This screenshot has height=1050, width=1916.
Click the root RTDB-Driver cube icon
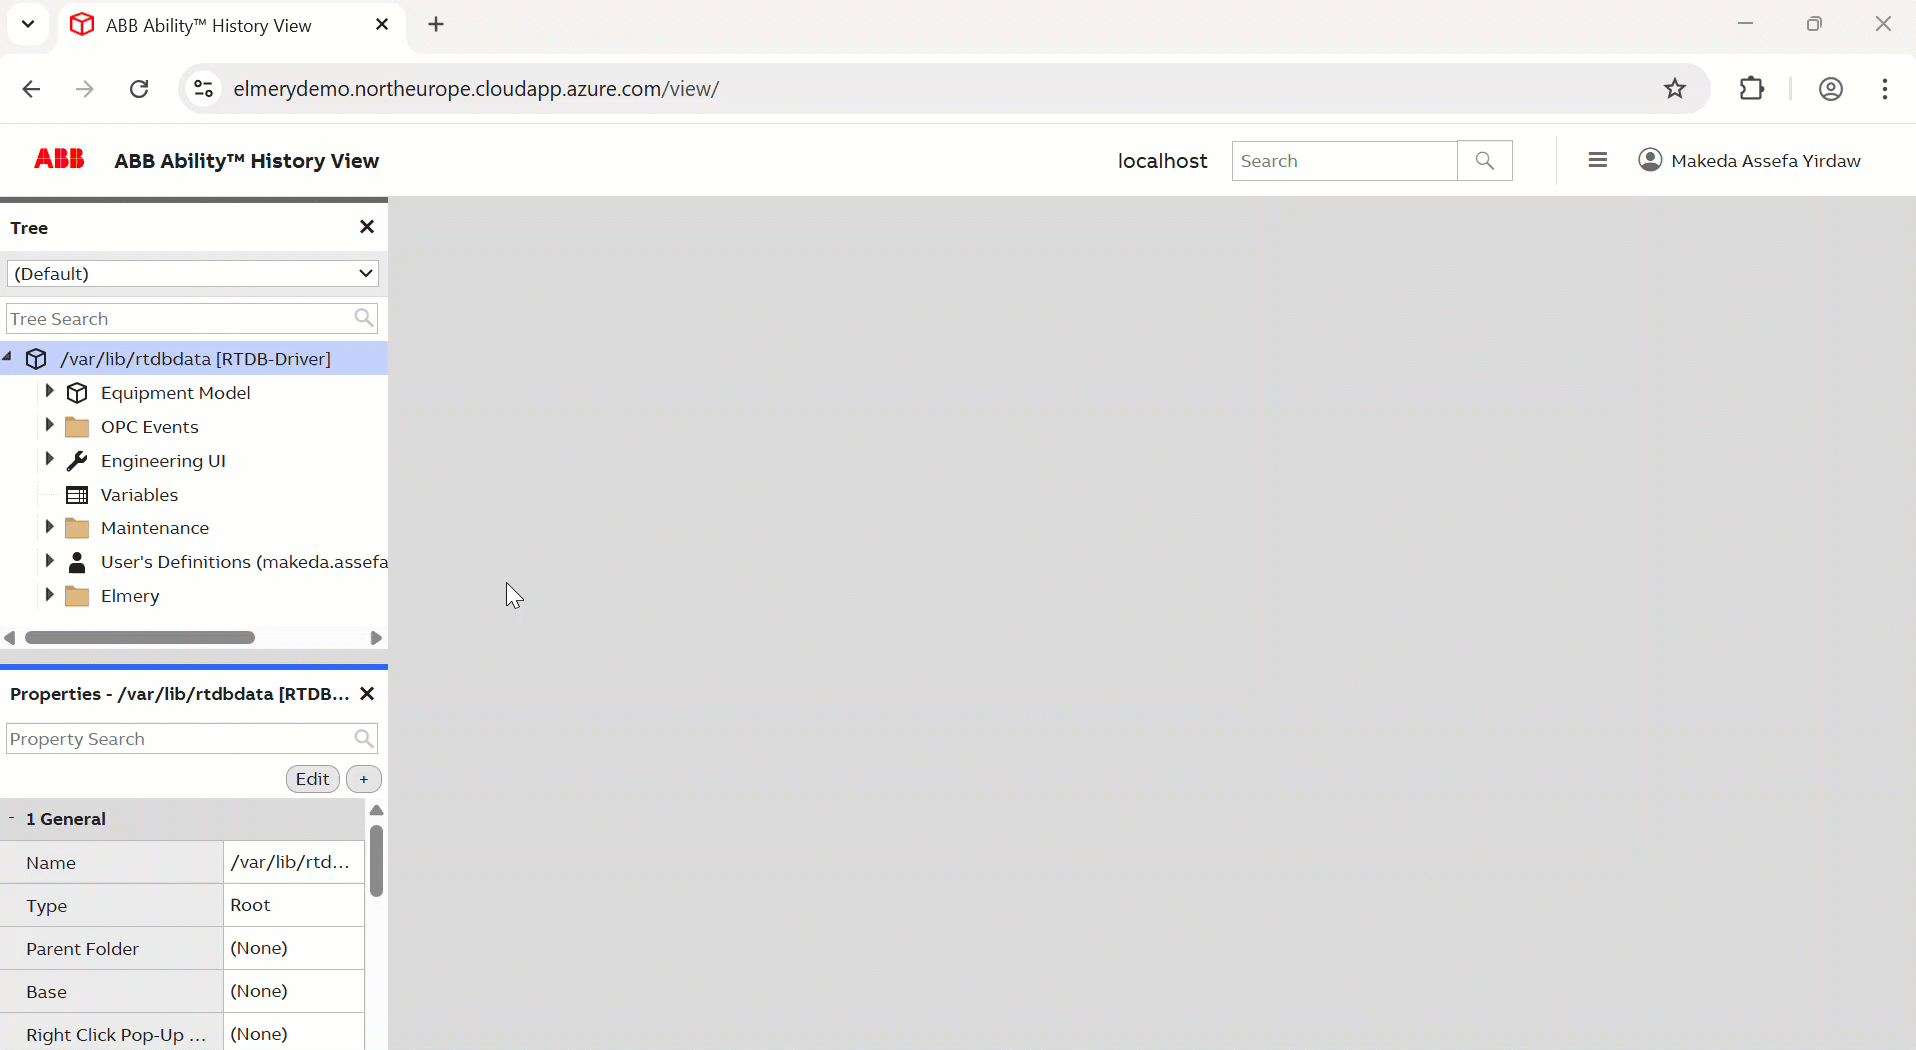[36, 359]
